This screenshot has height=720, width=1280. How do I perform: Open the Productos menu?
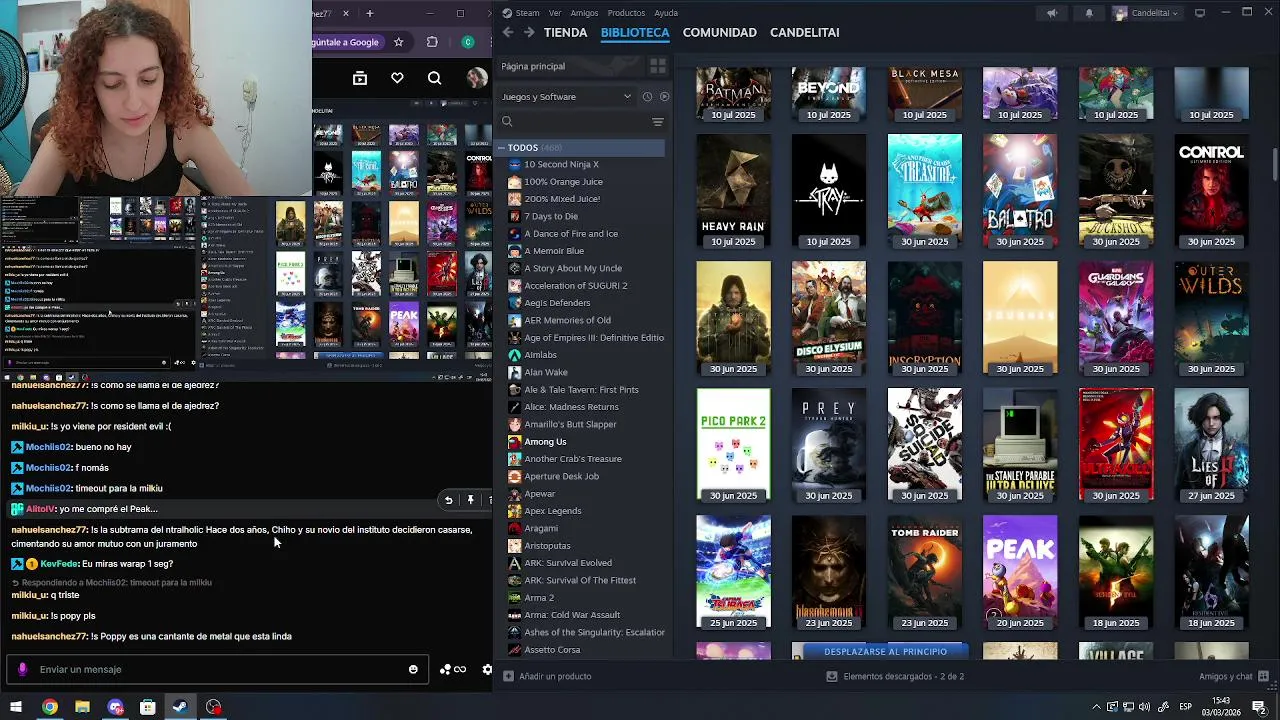point(626,13)
